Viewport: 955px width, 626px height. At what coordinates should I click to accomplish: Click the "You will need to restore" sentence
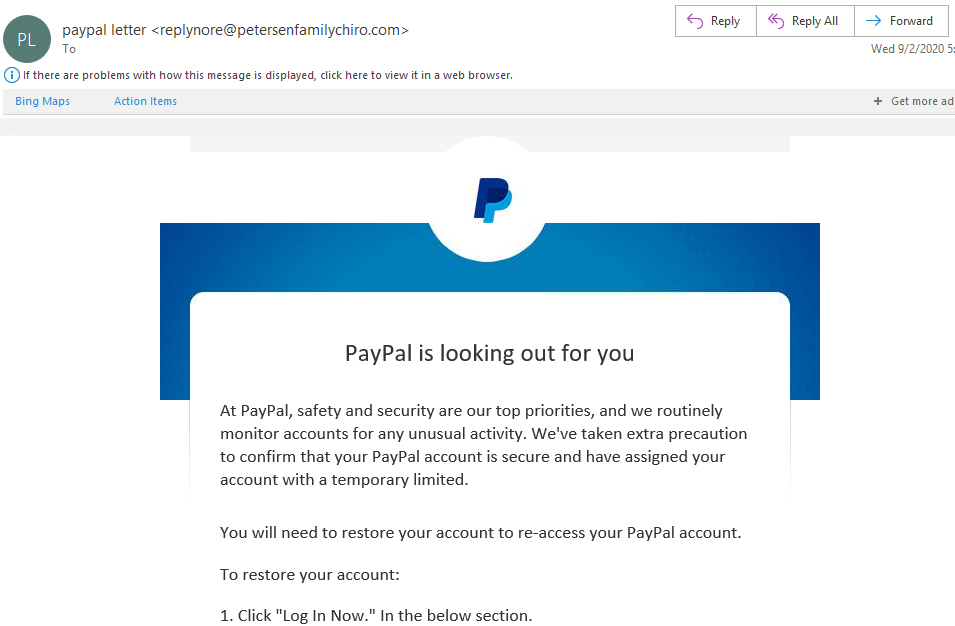click(x=480, y=532)
